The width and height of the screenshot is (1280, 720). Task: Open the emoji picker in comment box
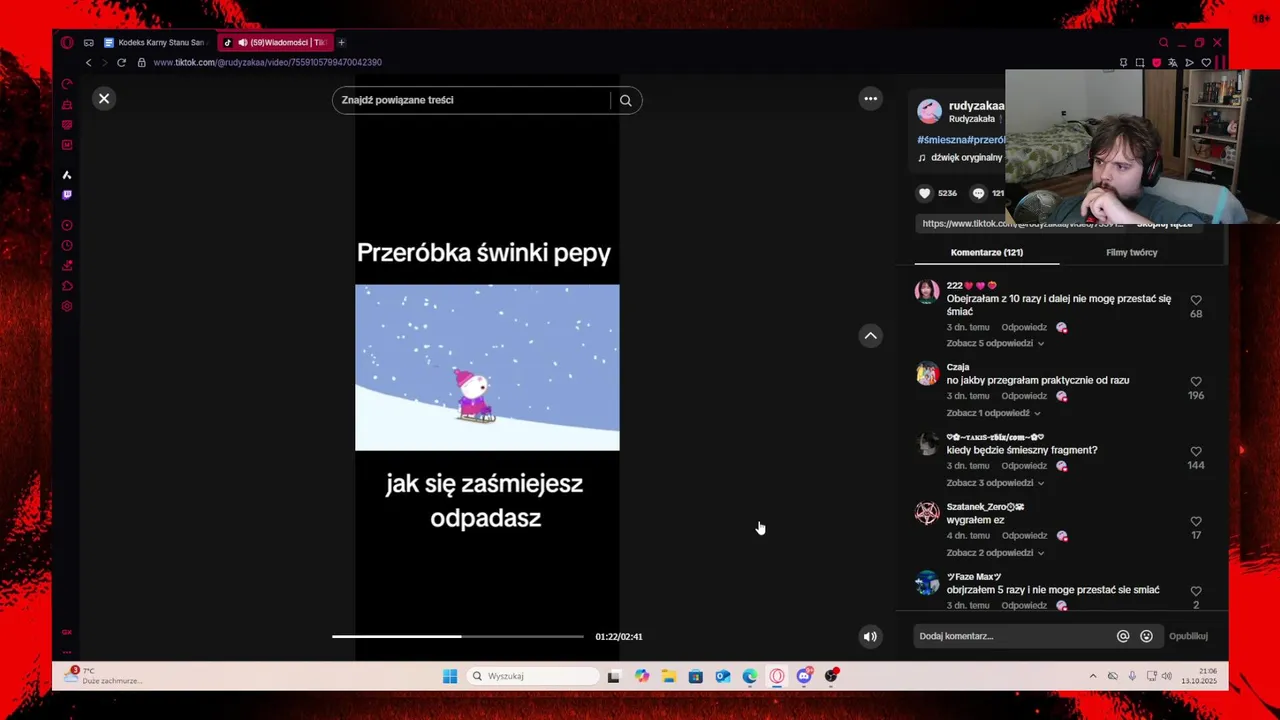[x=1147, y=636]
